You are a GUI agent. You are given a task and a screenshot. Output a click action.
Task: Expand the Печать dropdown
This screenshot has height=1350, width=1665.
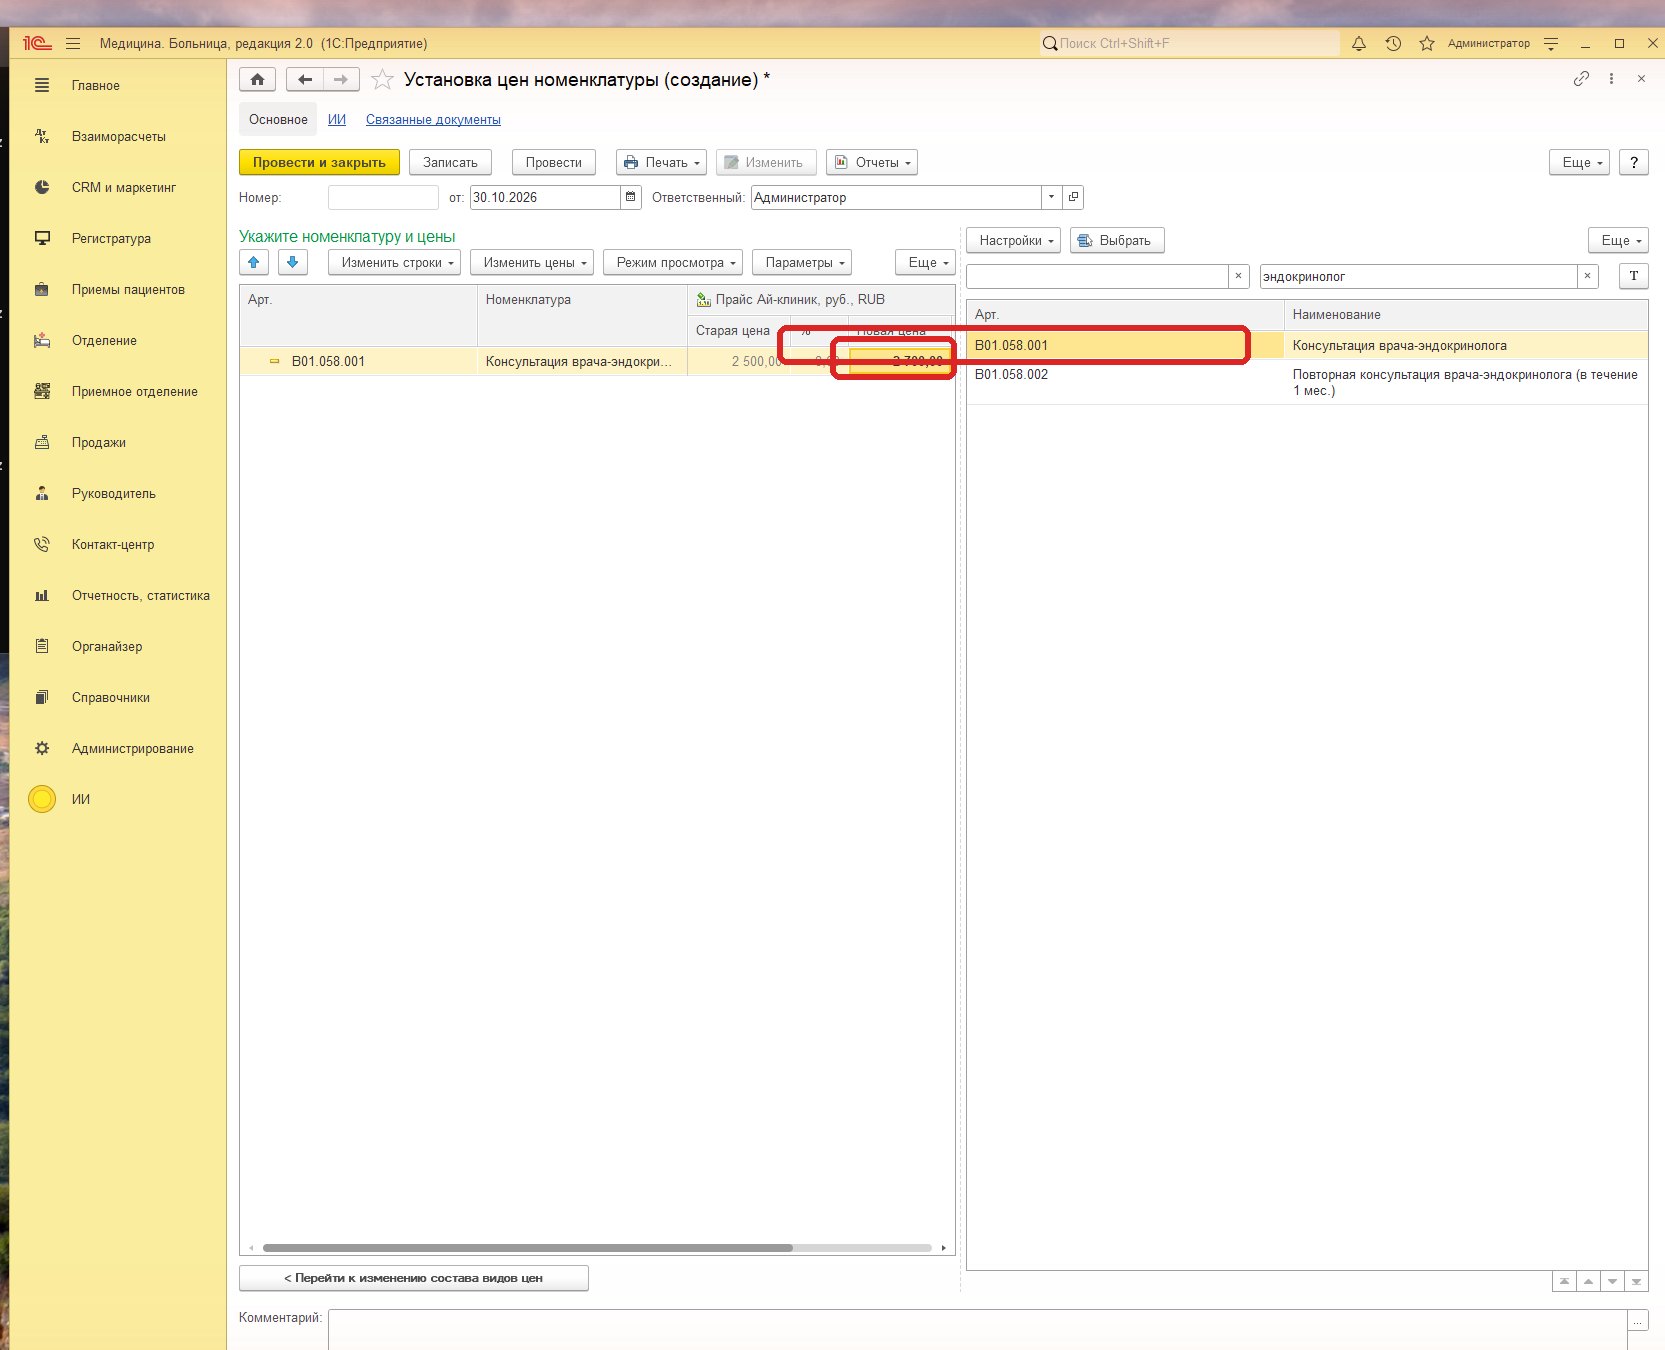(x=661, y=162)
